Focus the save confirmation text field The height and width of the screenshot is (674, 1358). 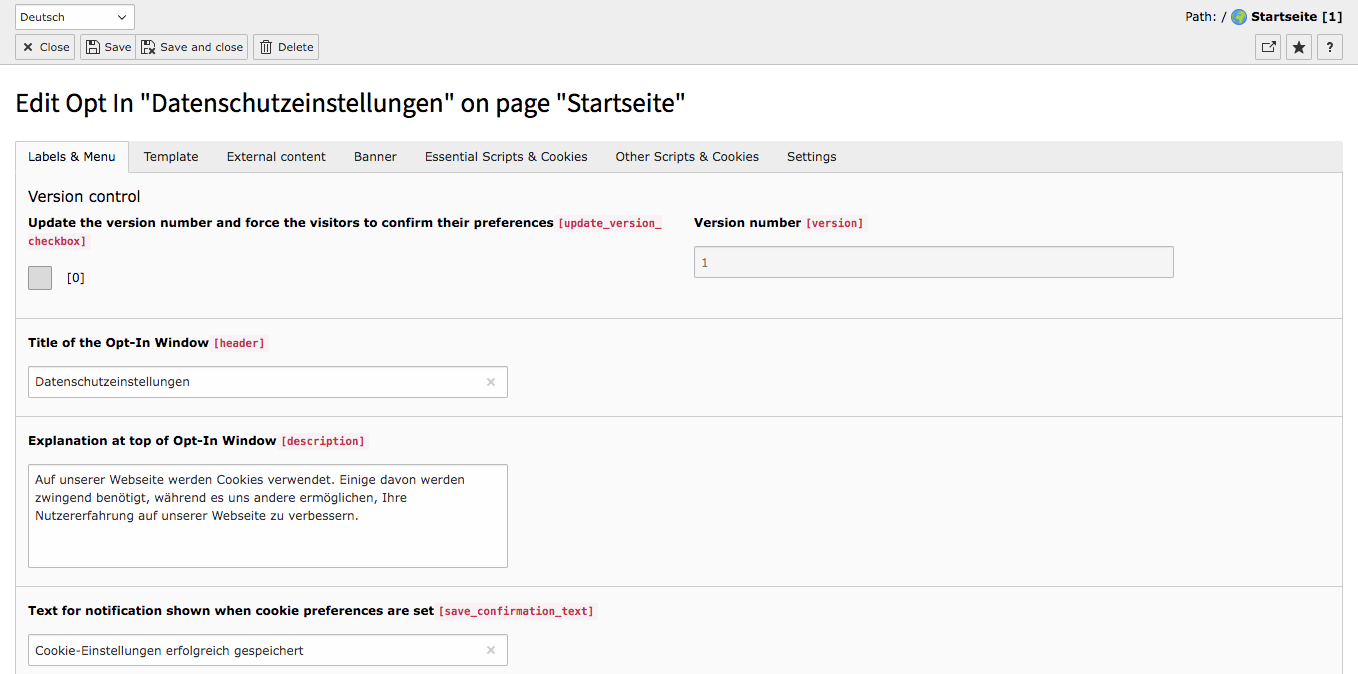267,650
